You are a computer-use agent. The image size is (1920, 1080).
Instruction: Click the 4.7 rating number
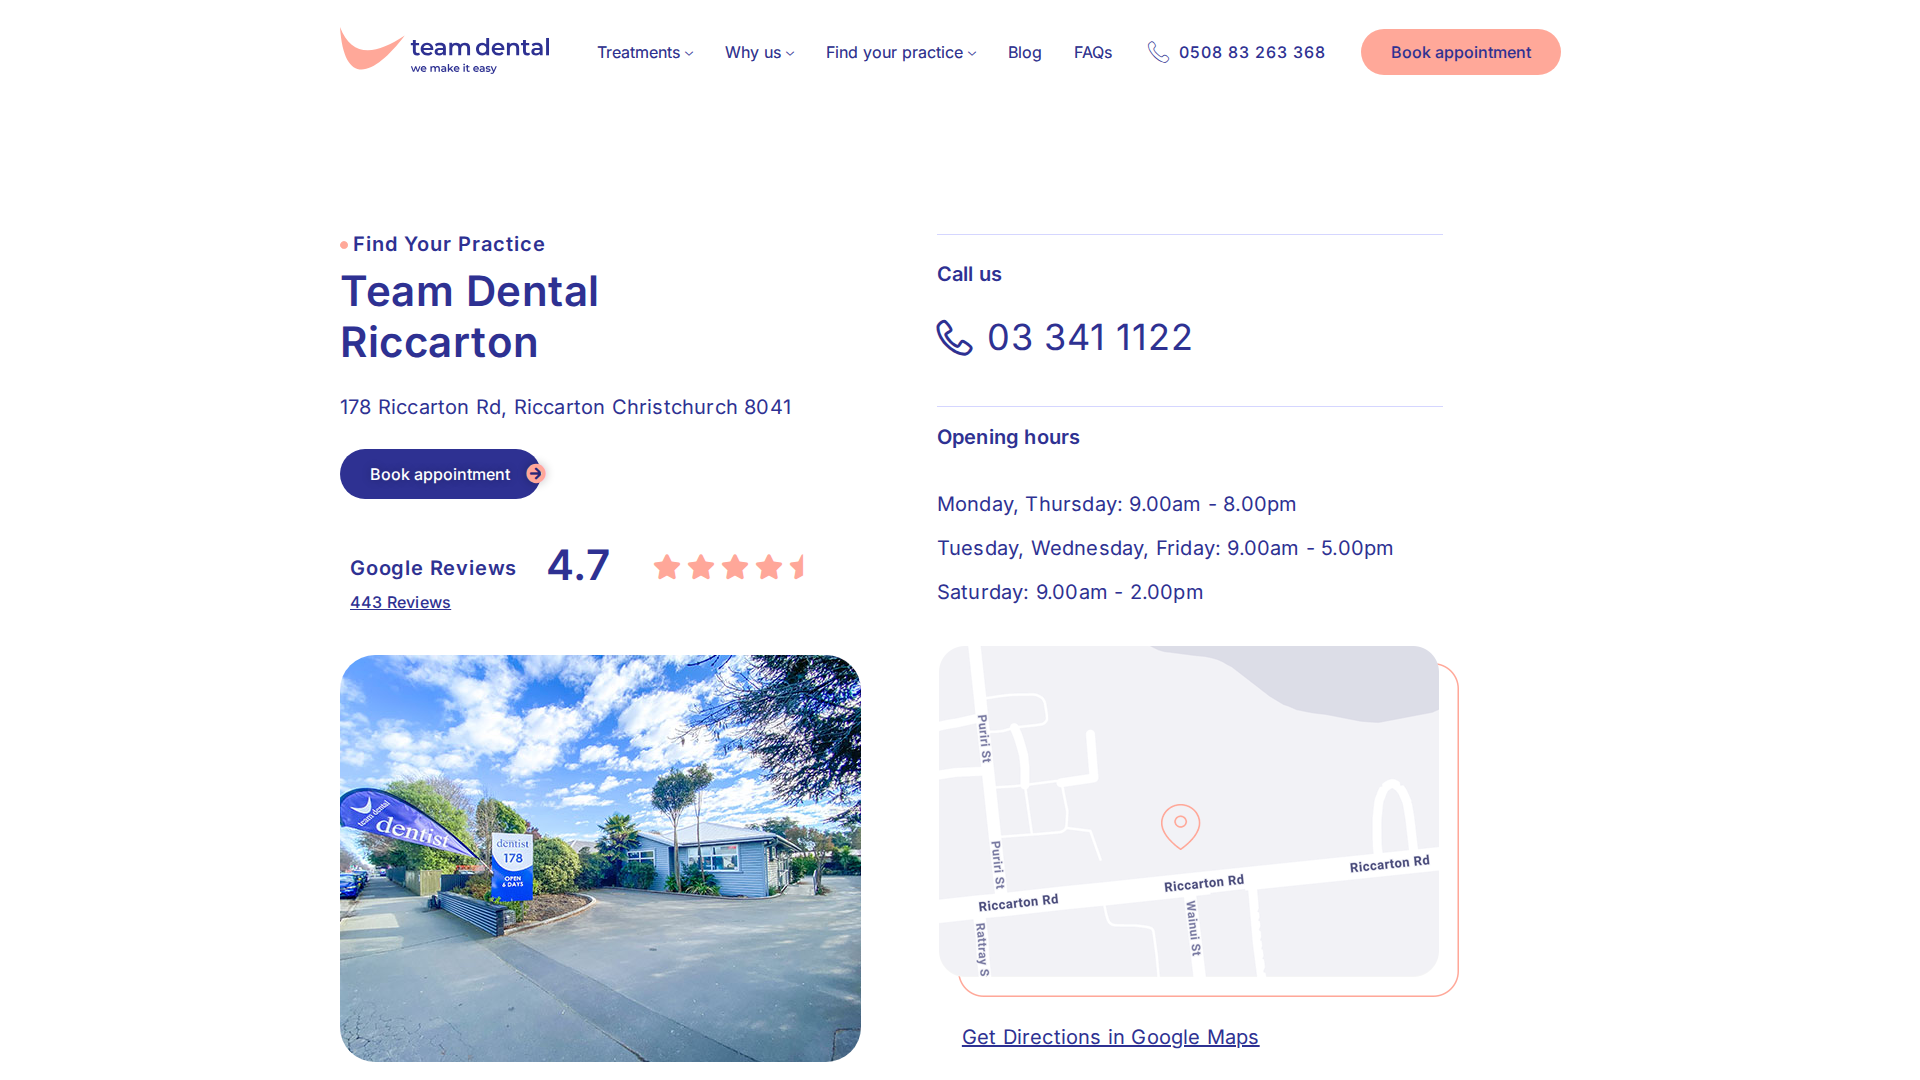[578, 566]
